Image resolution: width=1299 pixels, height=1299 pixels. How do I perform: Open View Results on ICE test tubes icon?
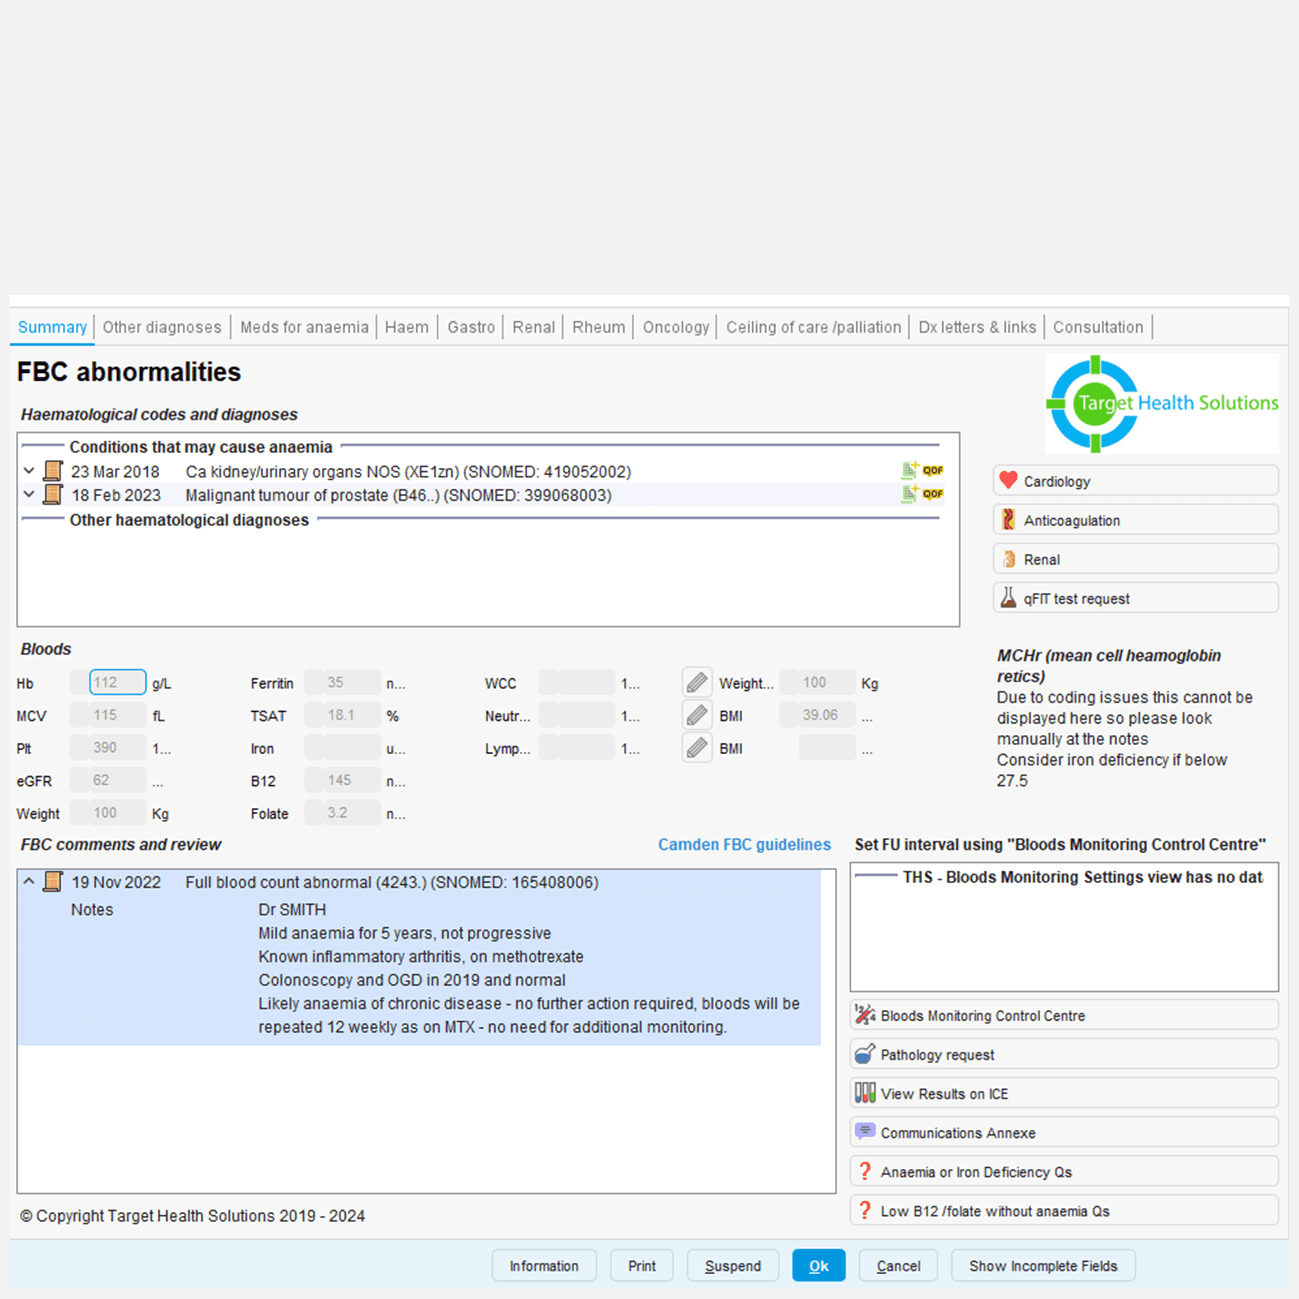coord(865,1093)
